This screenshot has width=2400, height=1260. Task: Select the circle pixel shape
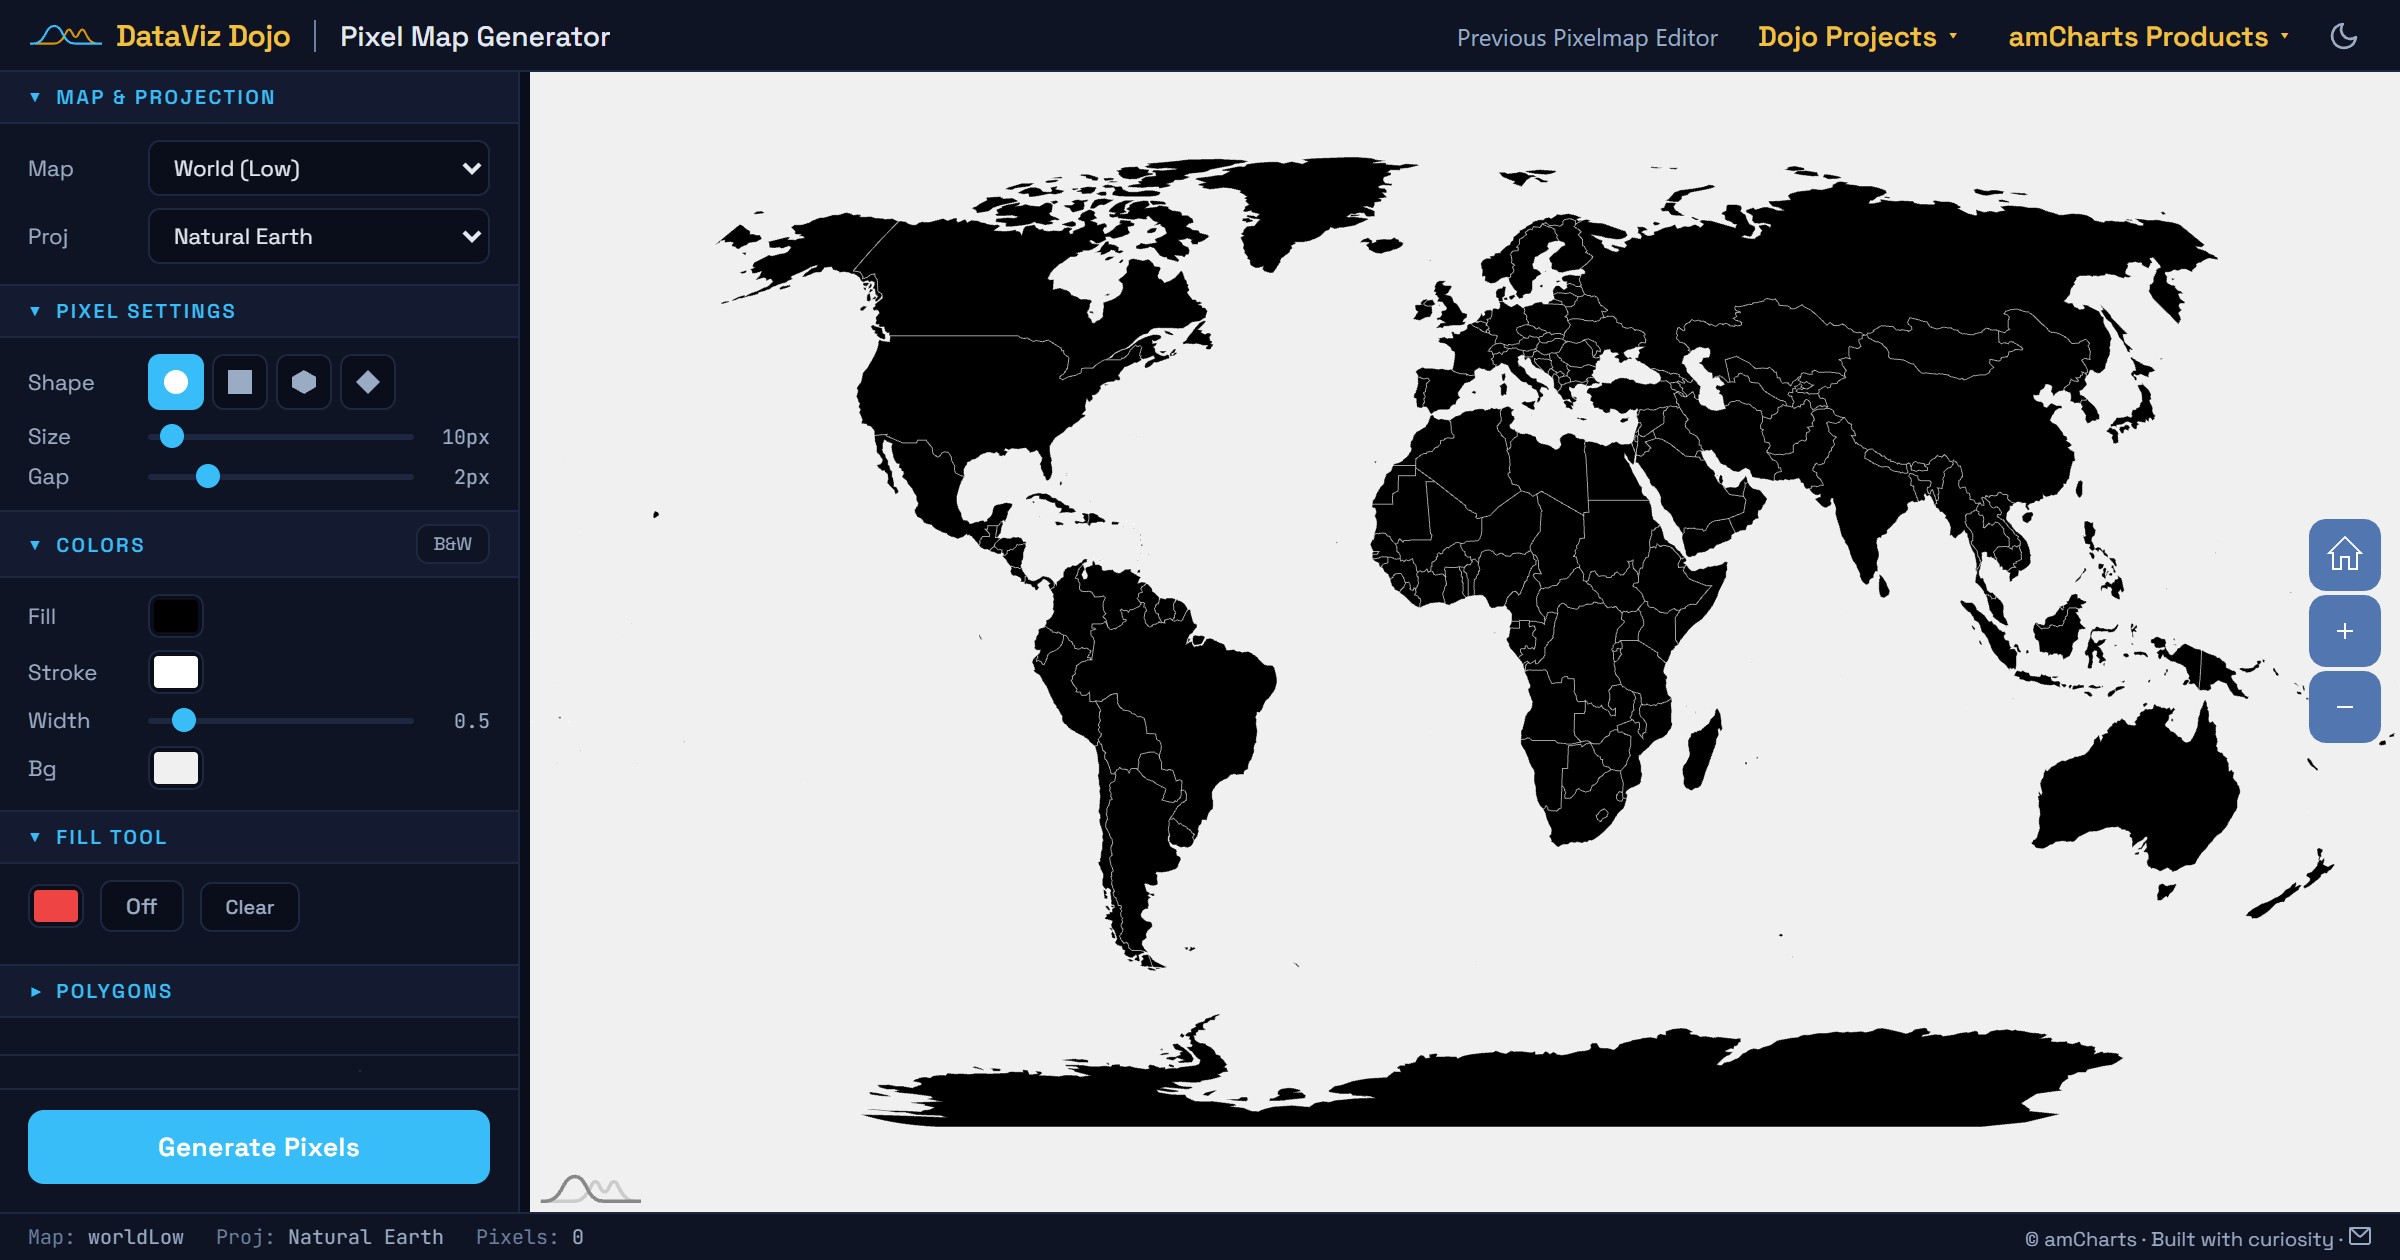[176, 382]
